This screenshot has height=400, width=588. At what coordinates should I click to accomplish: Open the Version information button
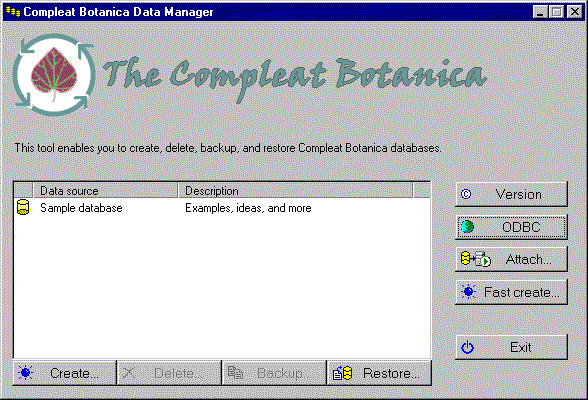click(x=511, y=194)
